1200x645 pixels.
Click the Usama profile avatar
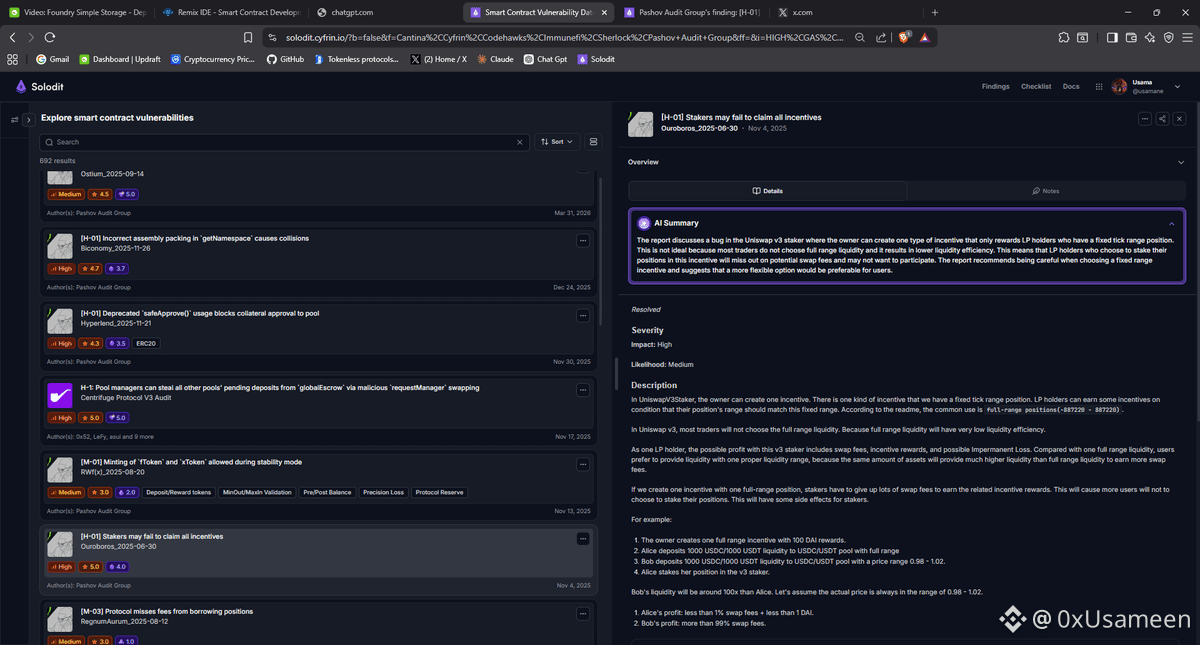point(1119,87)
